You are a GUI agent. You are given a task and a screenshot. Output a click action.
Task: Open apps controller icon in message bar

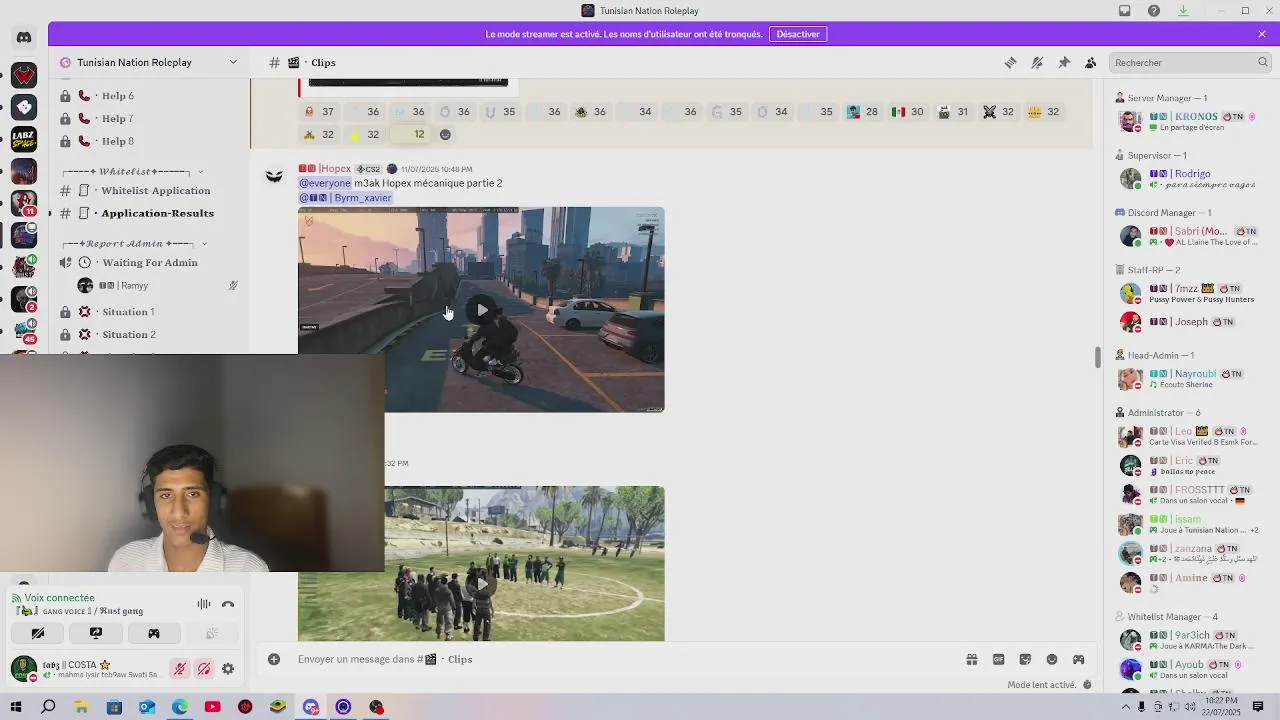point(1078,659)
